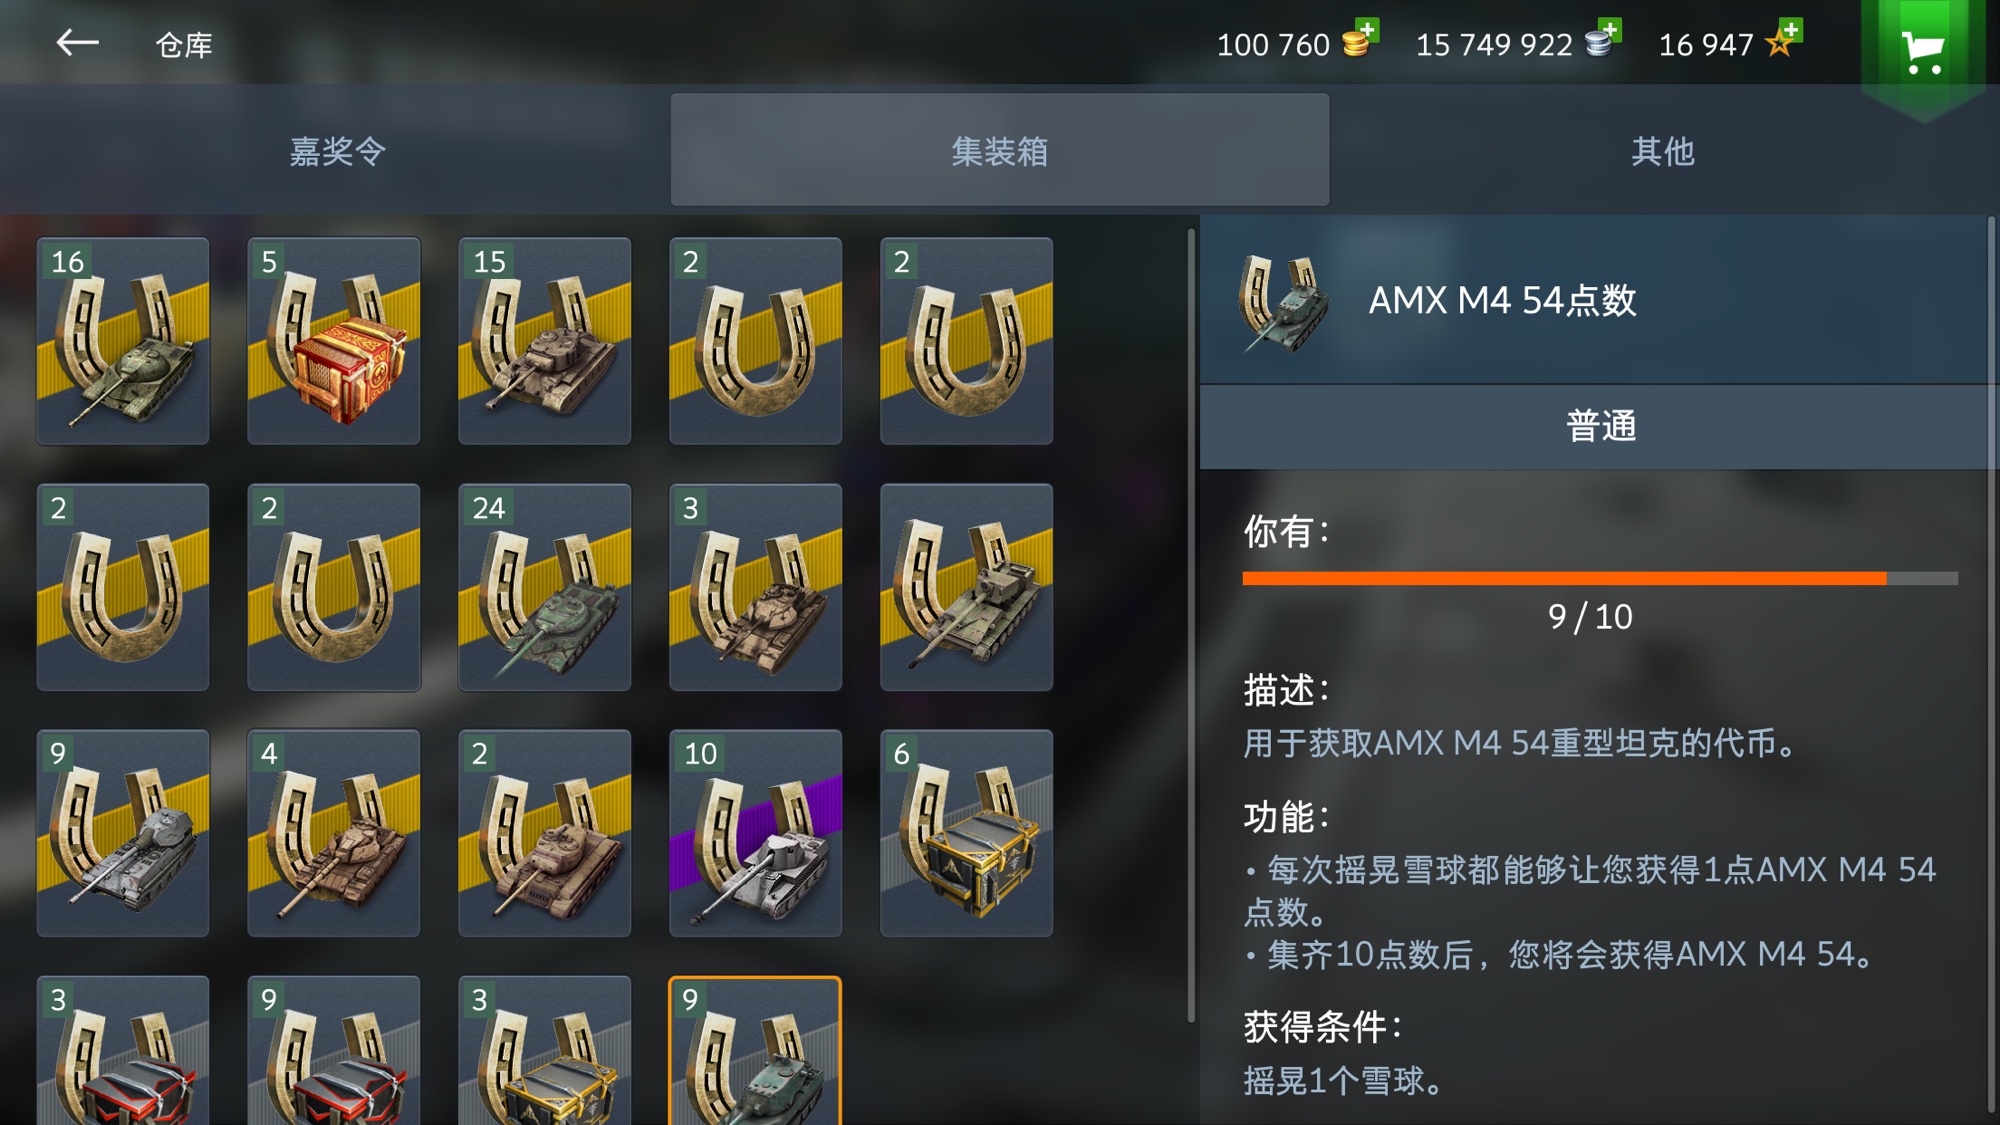Switch to the 其他 tab
Screen dimensions: 2000x1125
[x=1663, y=151]
